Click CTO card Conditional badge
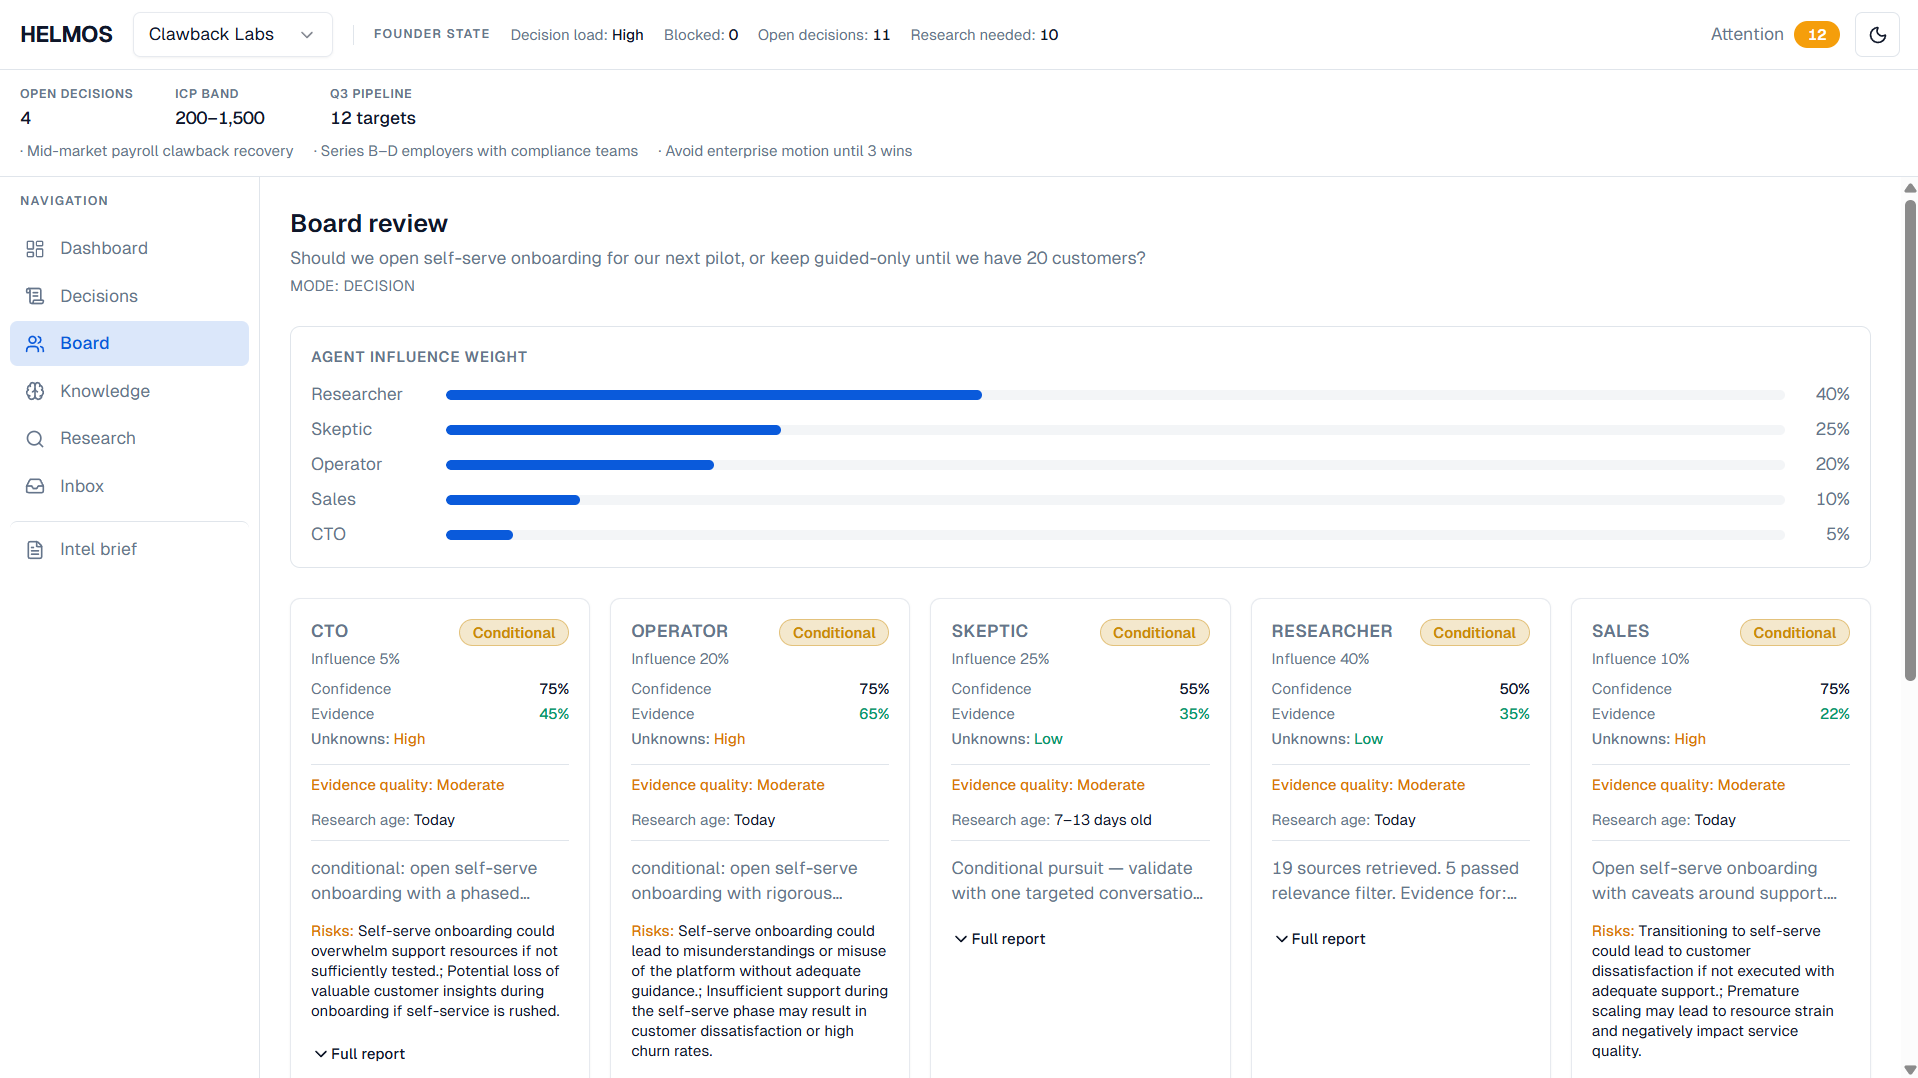The height and width of the screenshot is (1078, 1918). tap(513, 633)
